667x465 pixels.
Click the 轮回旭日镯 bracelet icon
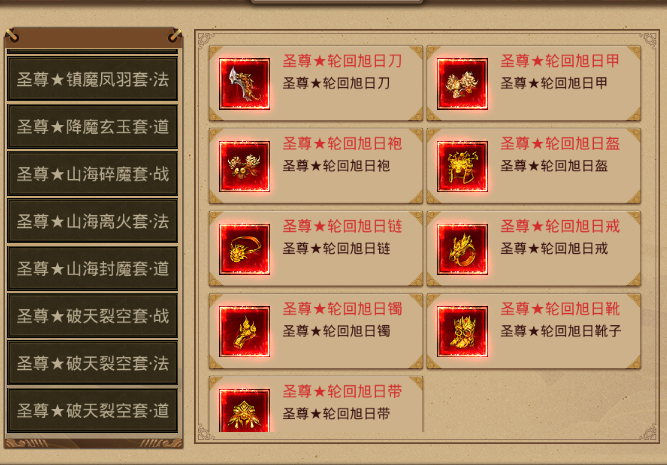(244, 331)
